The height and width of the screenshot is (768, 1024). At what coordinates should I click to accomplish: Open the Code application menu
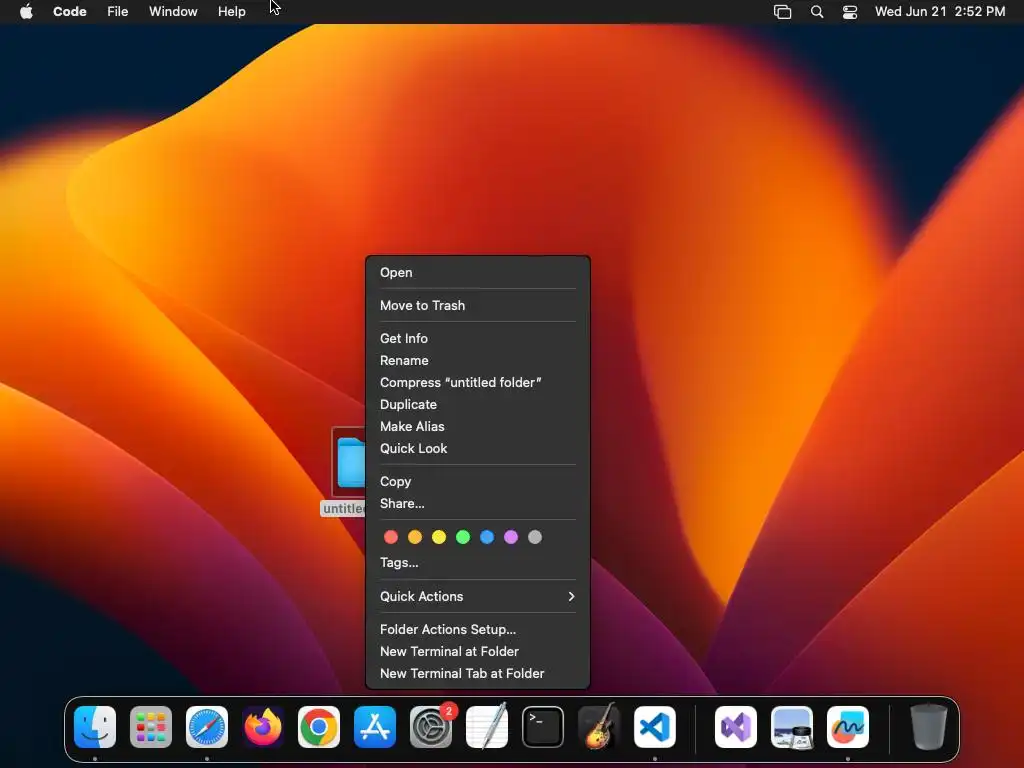[x=70, y=11]
